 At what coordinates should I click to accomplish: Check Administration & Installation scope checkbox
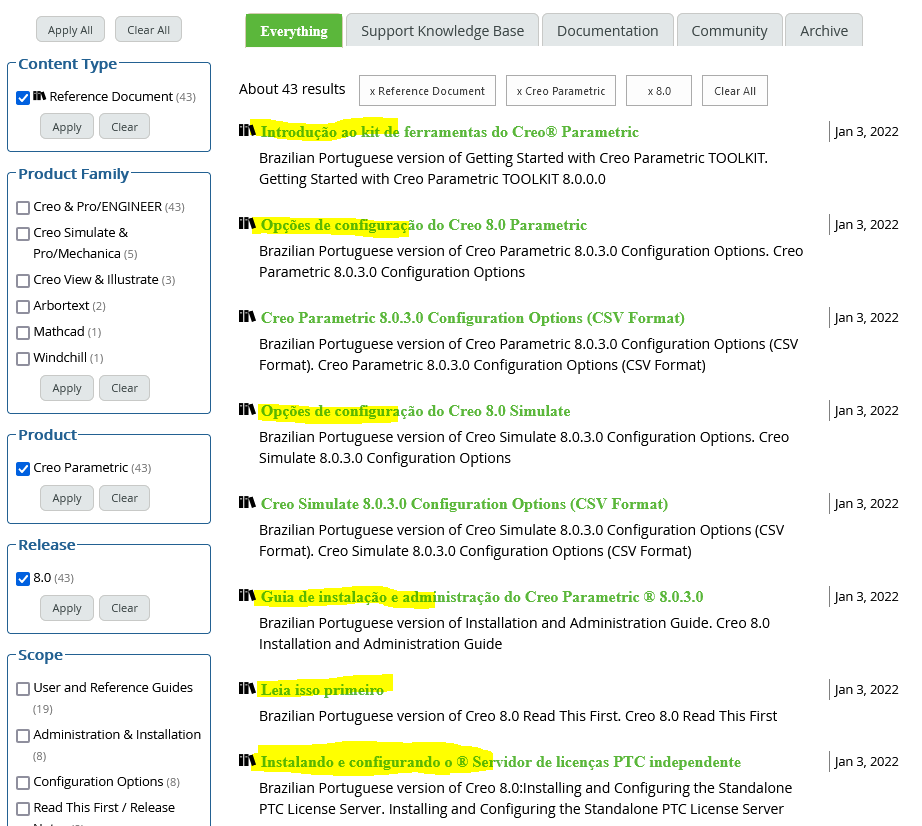click(x=23, y=735)
